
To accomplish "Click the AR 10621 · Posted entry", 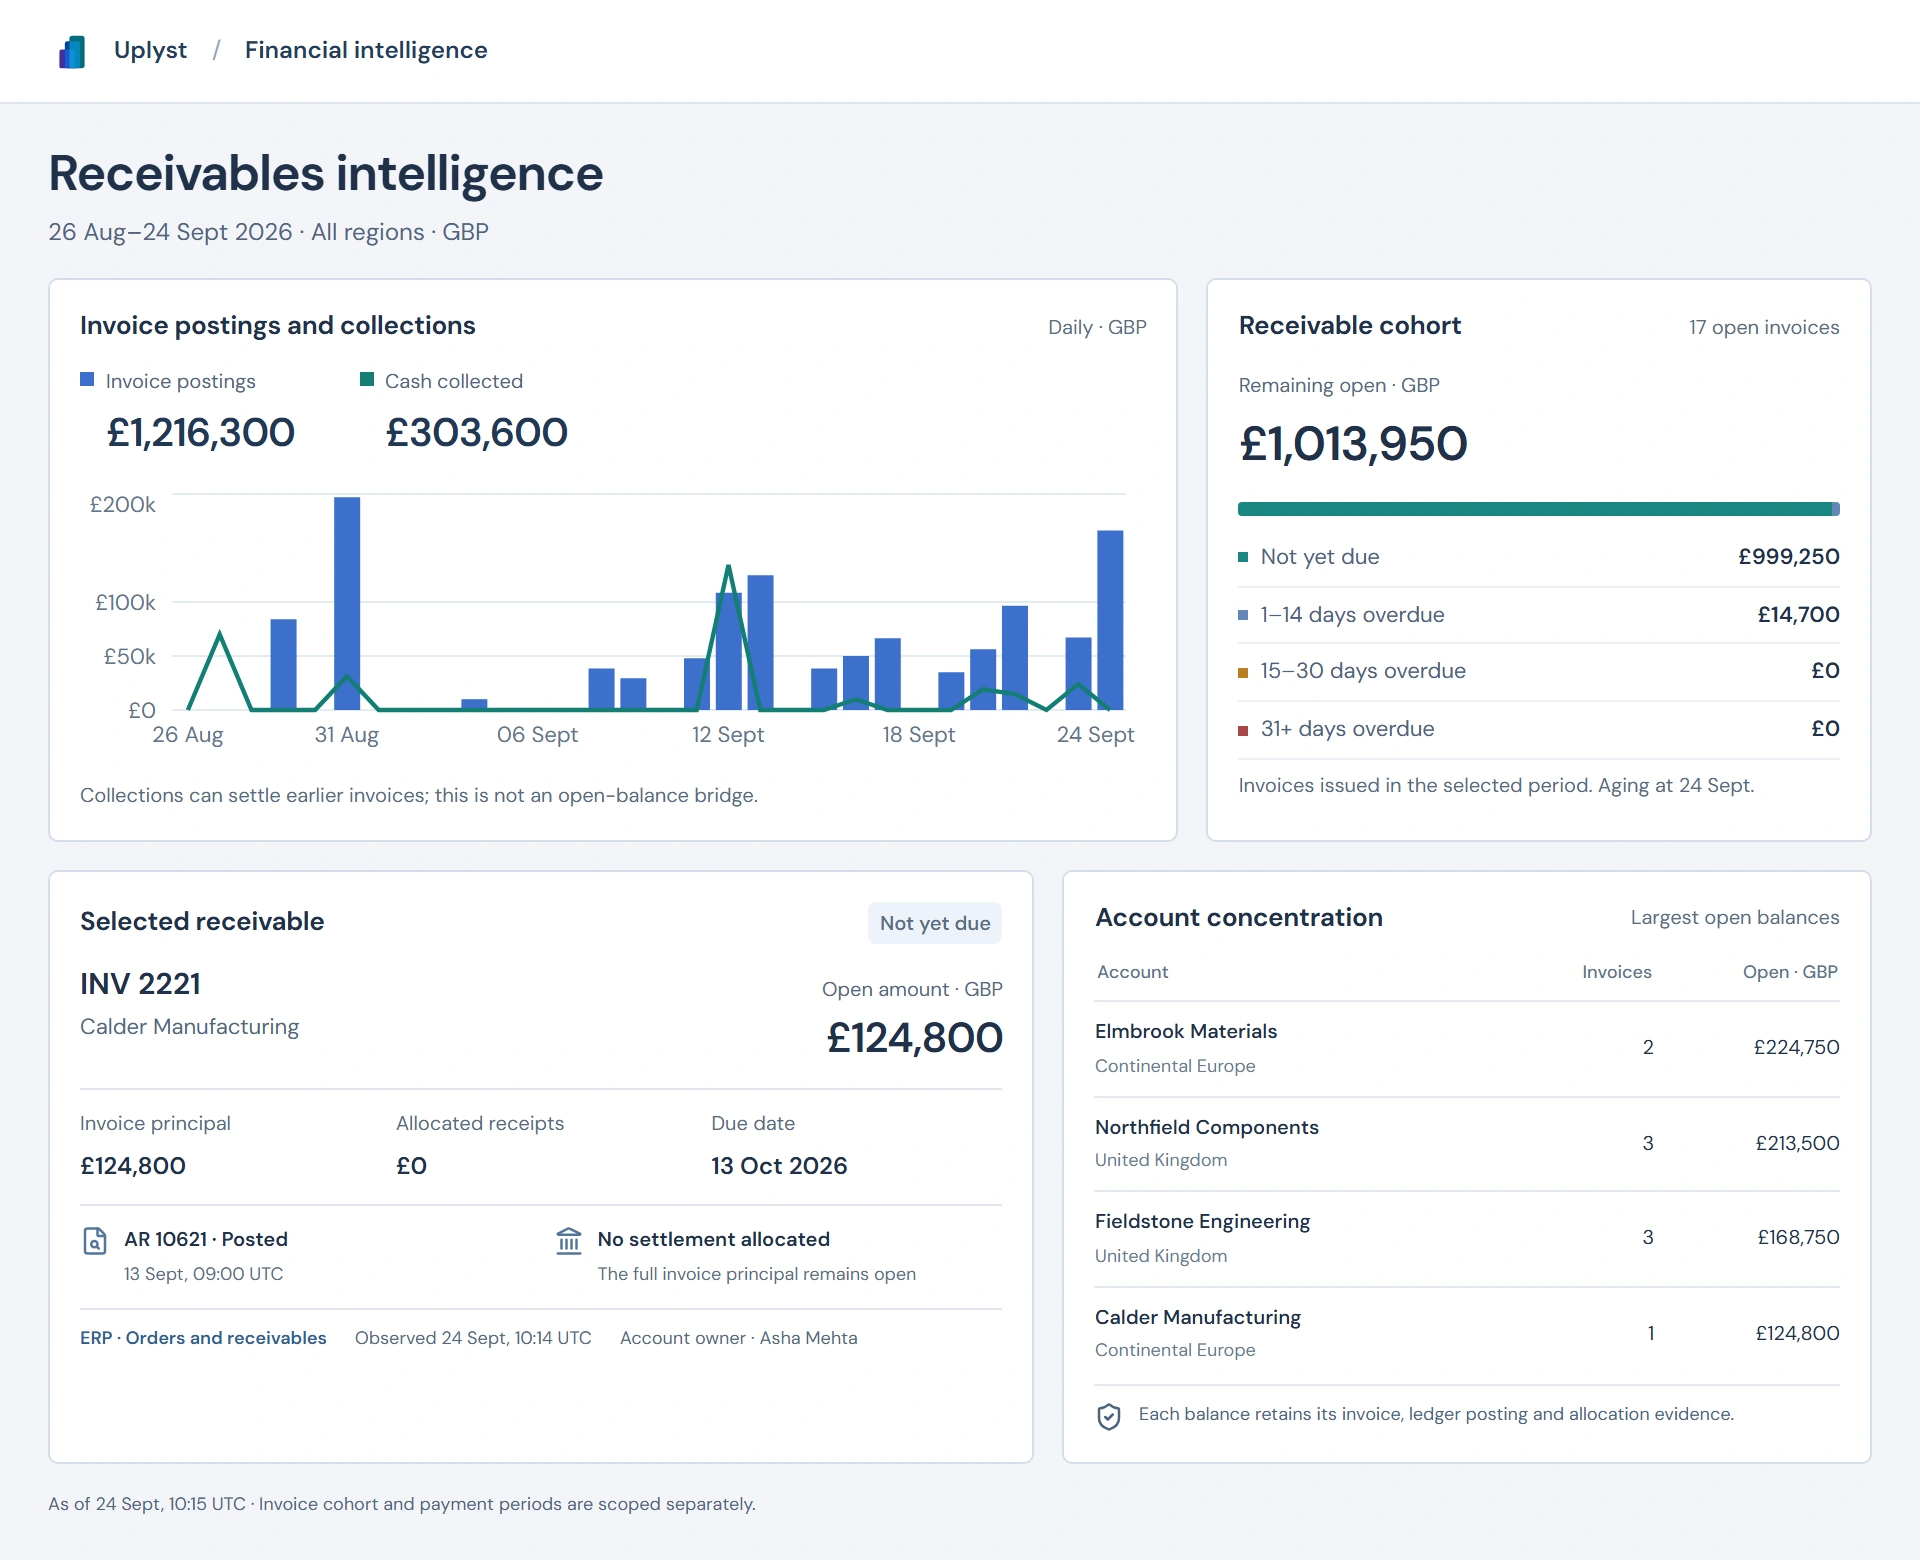I will [206, 1240].
